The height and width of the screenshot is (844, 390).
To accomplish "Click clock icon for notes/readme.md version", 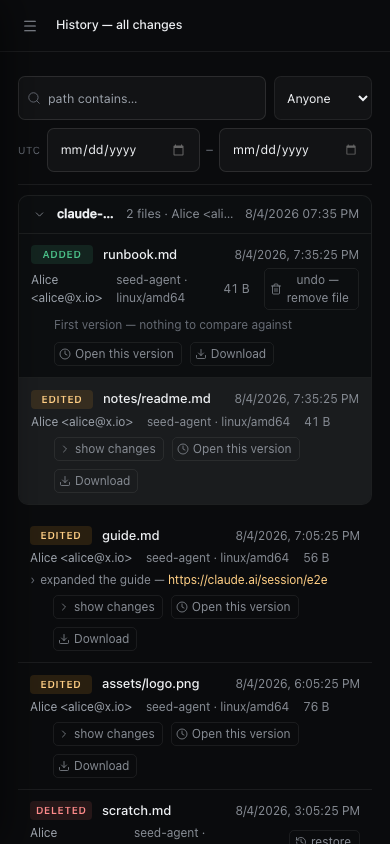I will pos(183,449).
